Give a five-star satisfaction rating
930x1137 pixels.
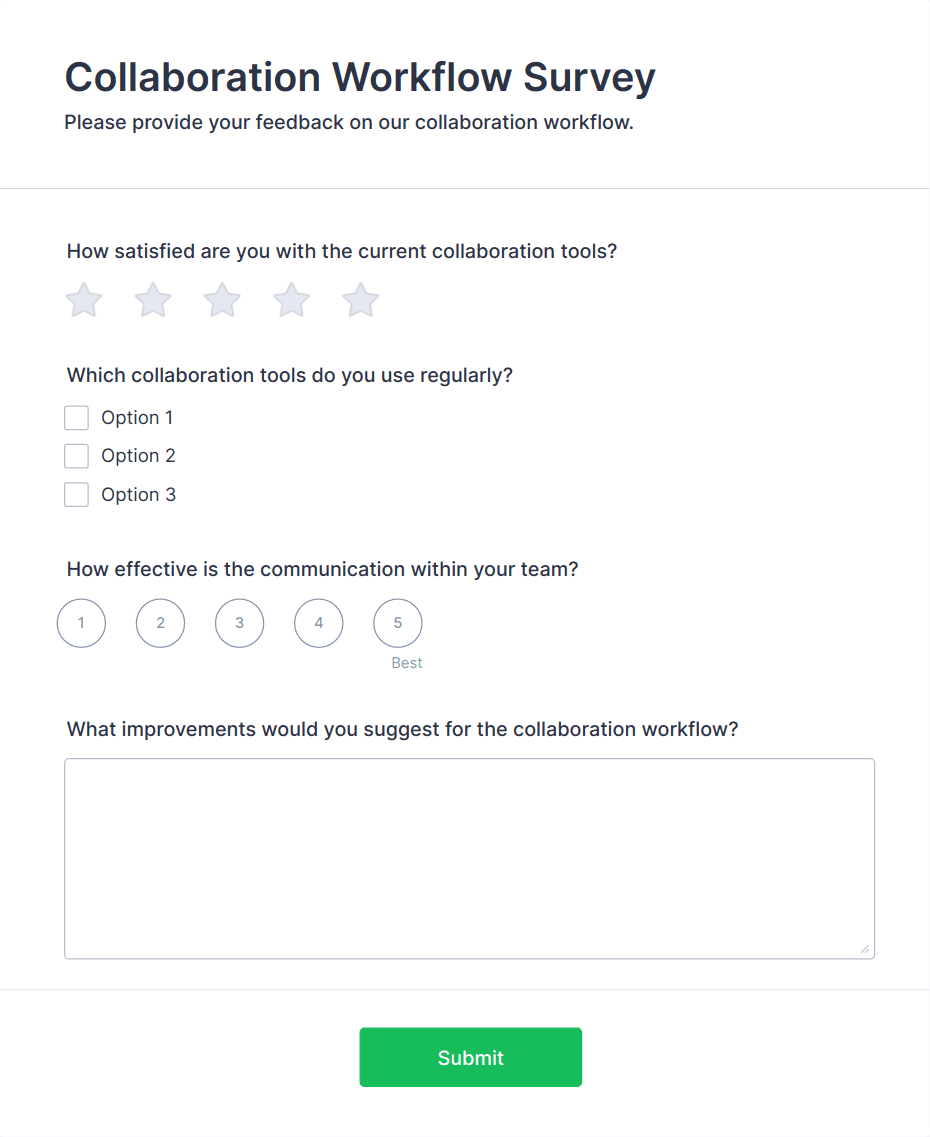point(359,300)
